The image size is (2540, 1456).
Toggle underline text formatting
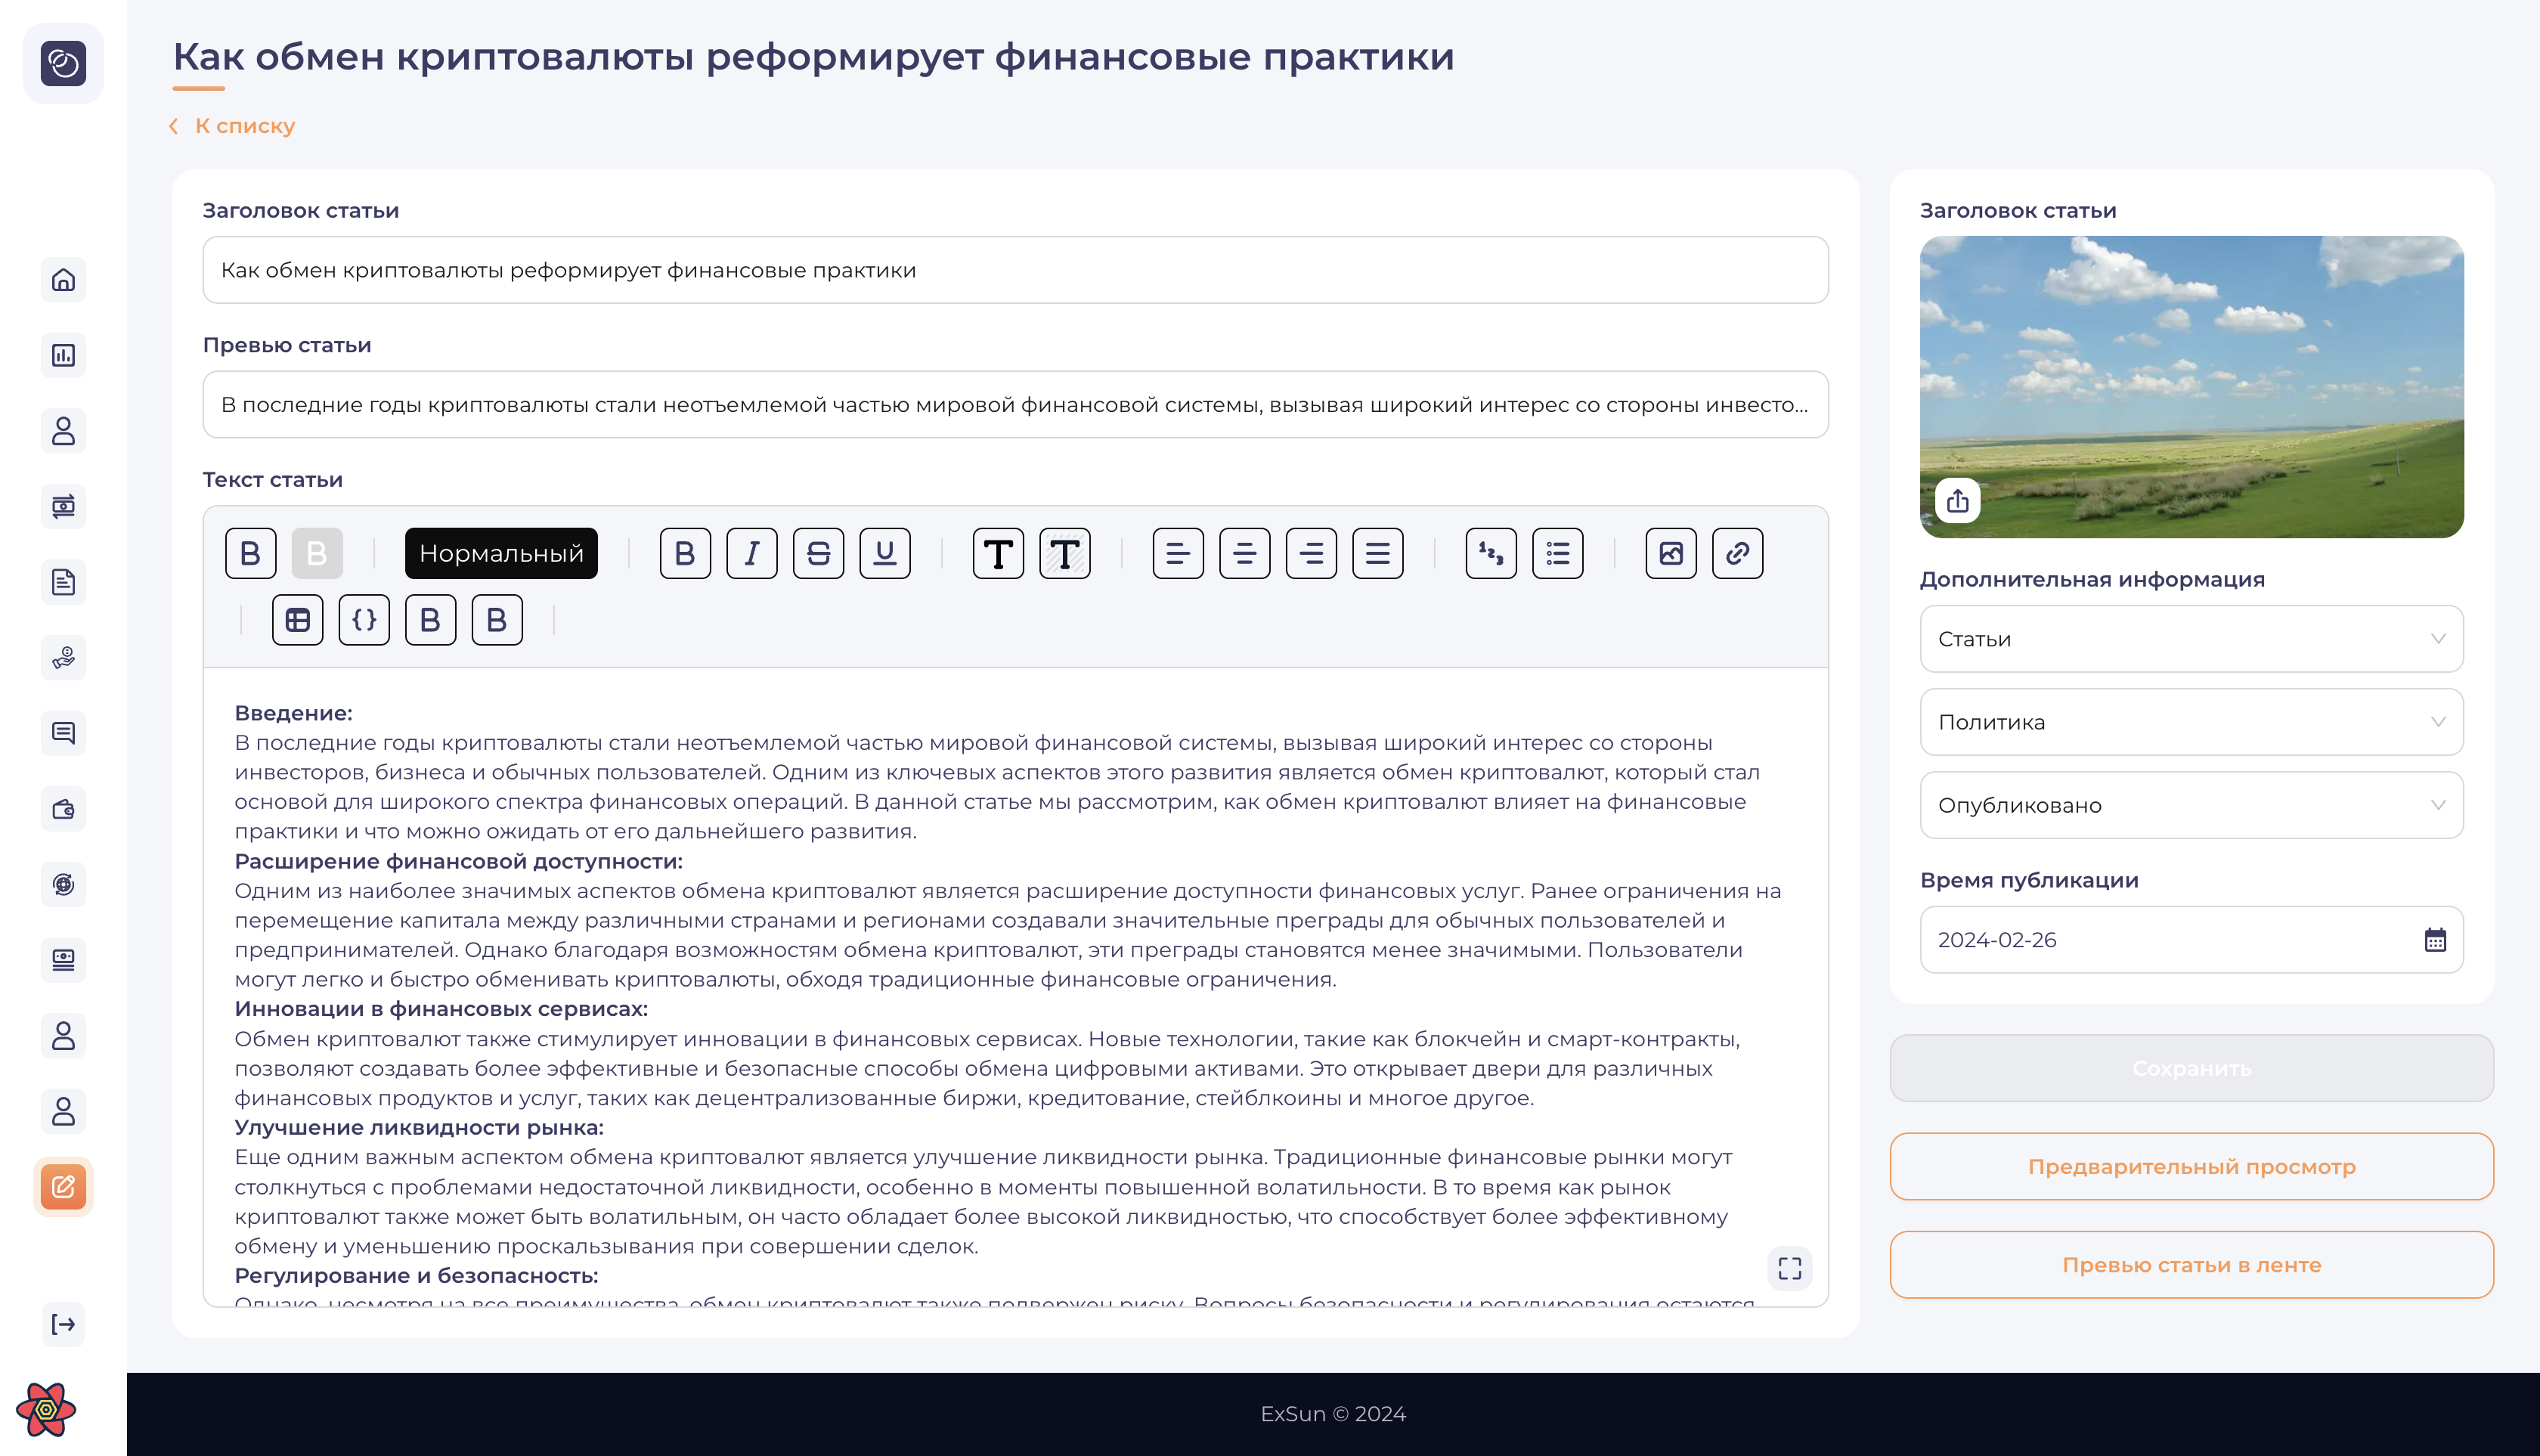pos(884,553)
